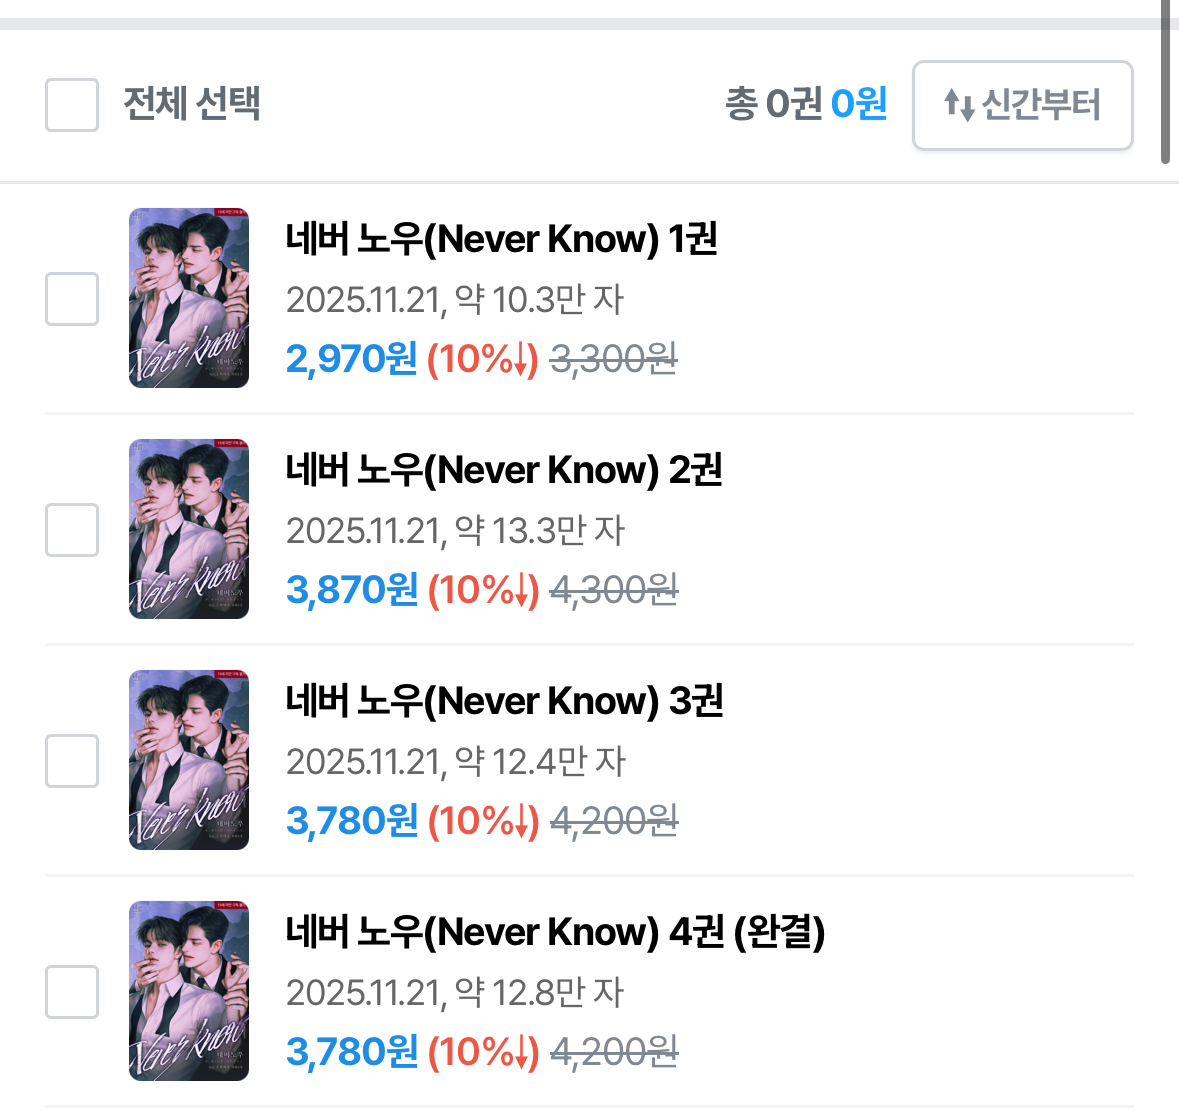
Task: Open the cover thumbnail of volume 1
Action: pos(189,298)
